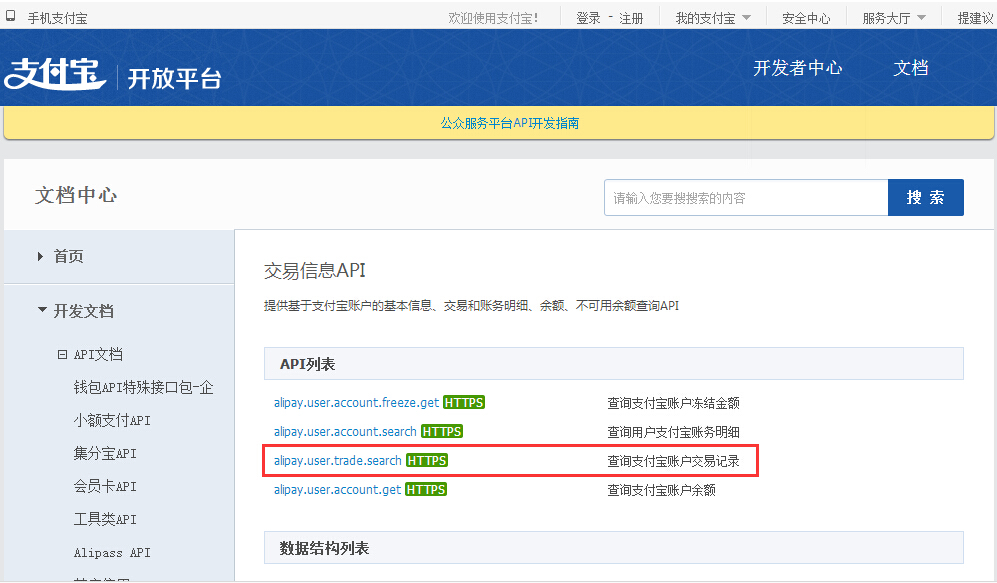Select 开发文档 in the sidebar
Viewport: 997px width, 583px height.
[x=83, y=311]
